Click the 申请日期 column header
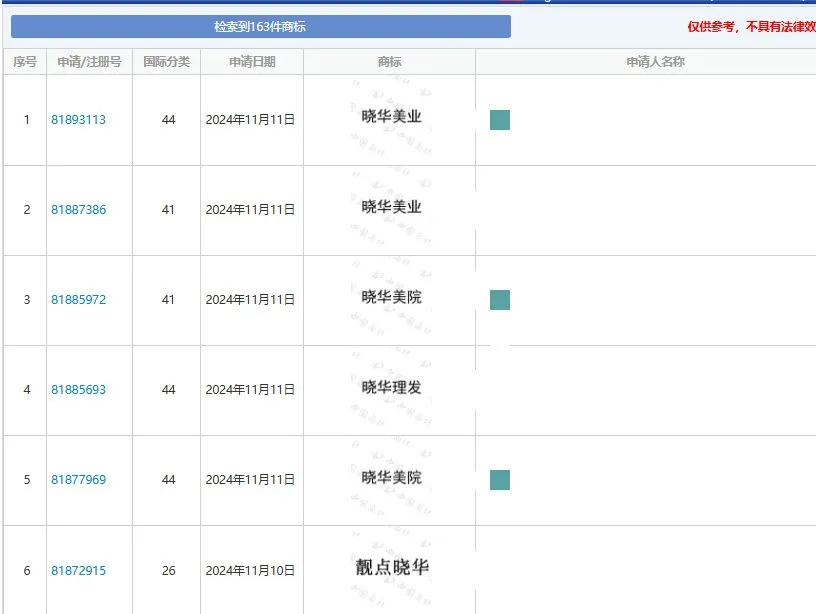Screen dimensions: 816x614 [x=252, y=62]
